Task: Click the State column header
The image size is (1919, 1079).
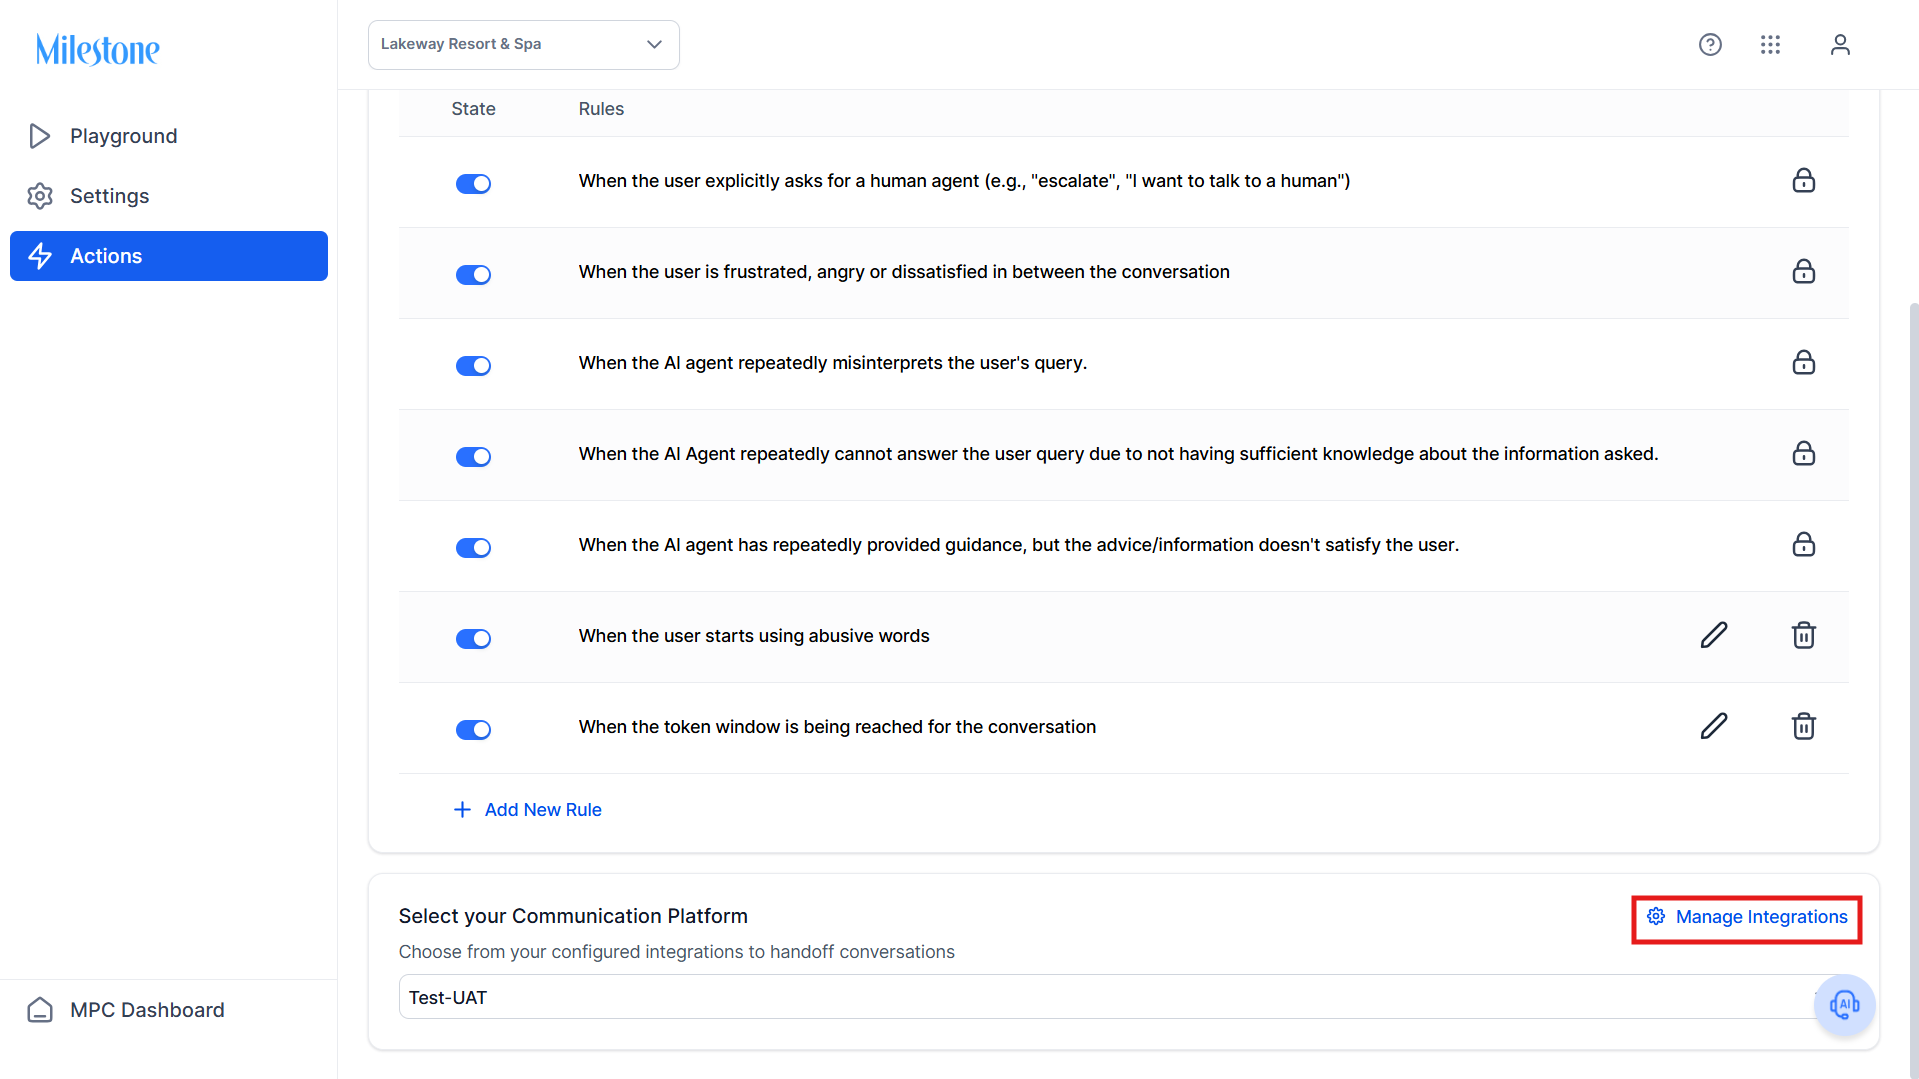Action: (473, 109)
